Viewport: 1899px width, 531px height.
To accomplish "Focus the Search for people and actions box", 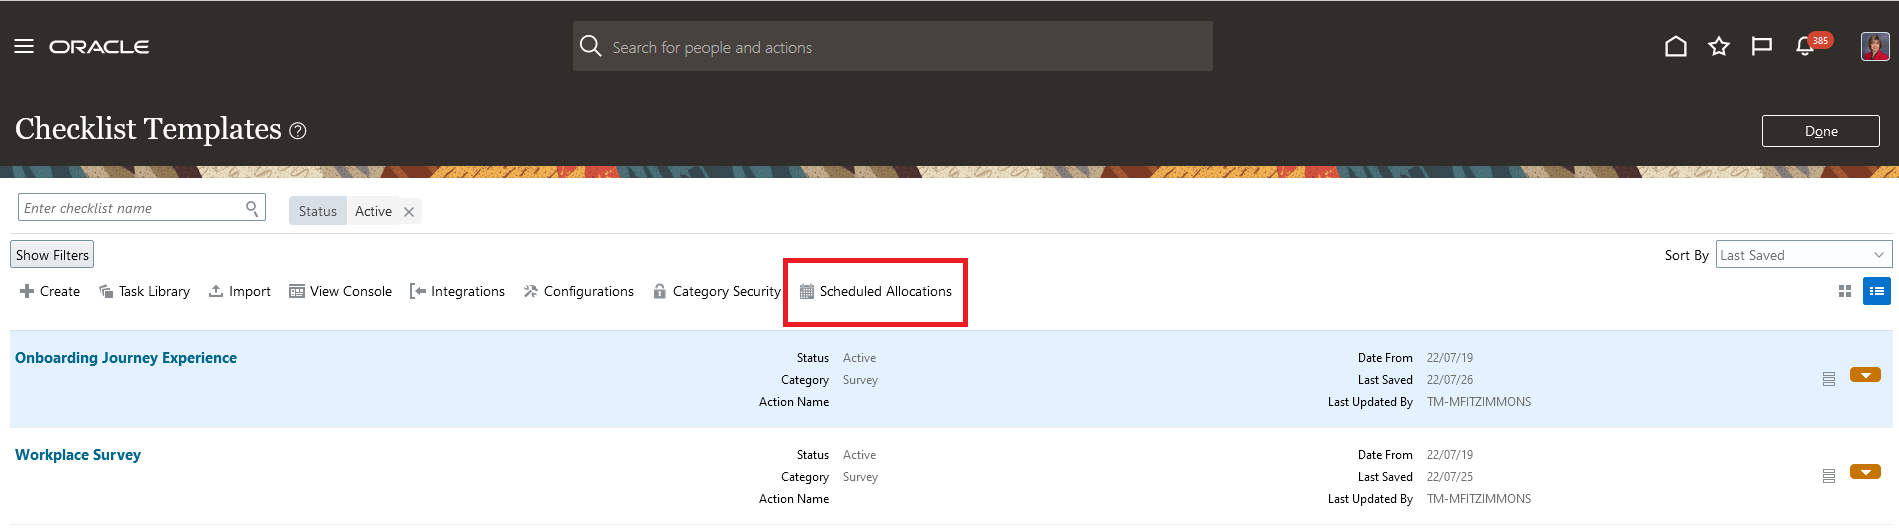I will point(893,47).
